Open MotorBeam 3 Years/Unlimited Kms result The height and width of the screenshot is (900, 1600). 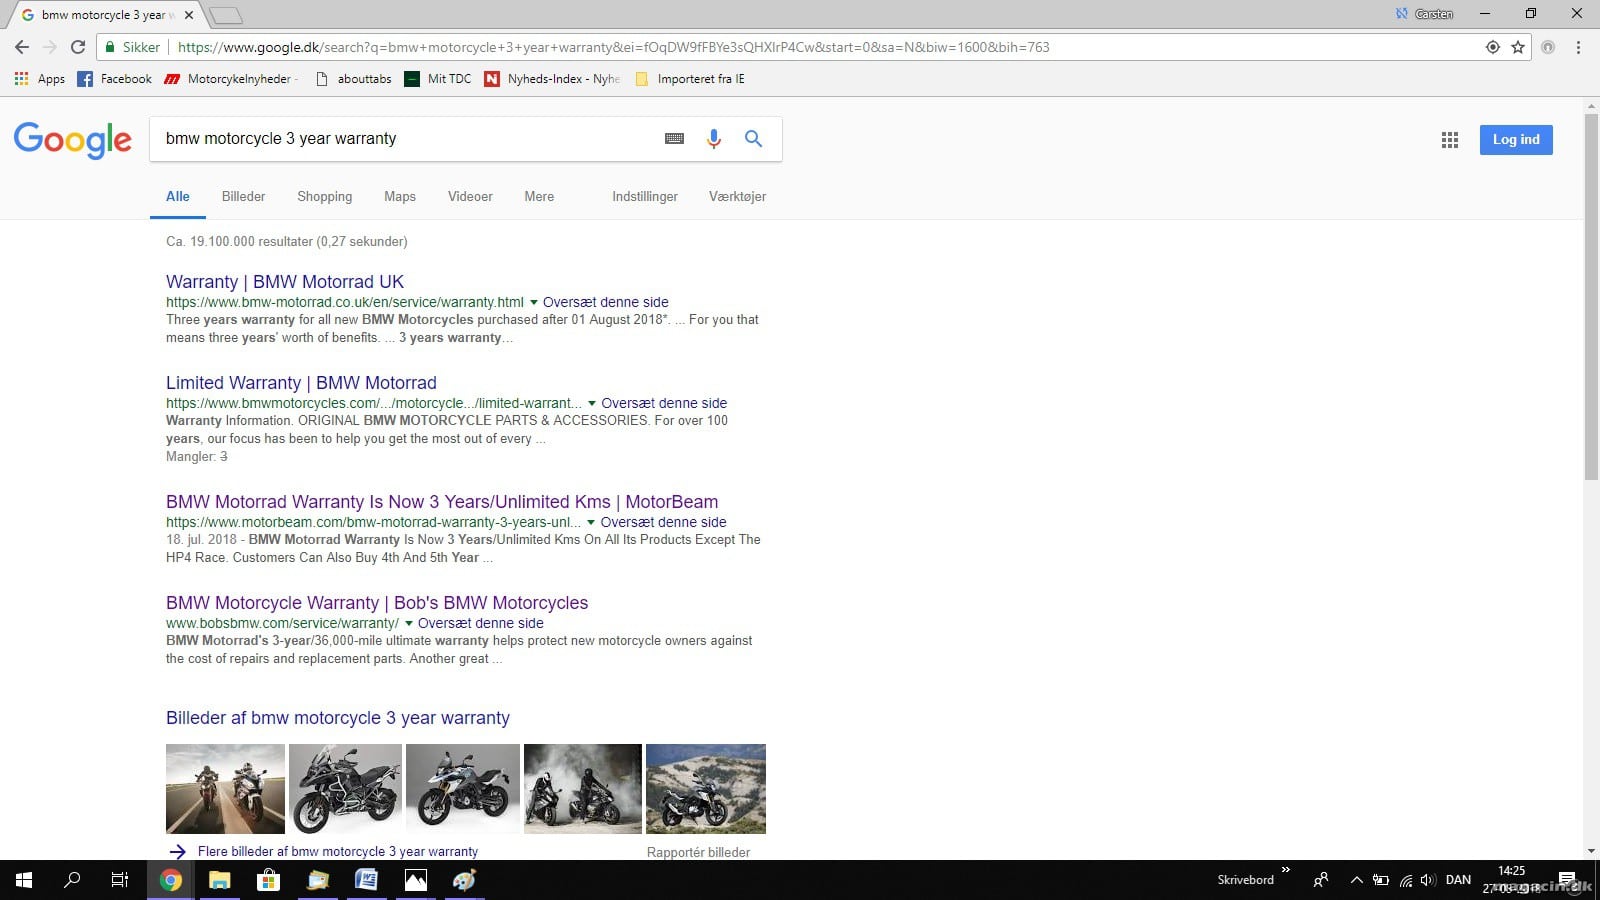coord(442,502)
